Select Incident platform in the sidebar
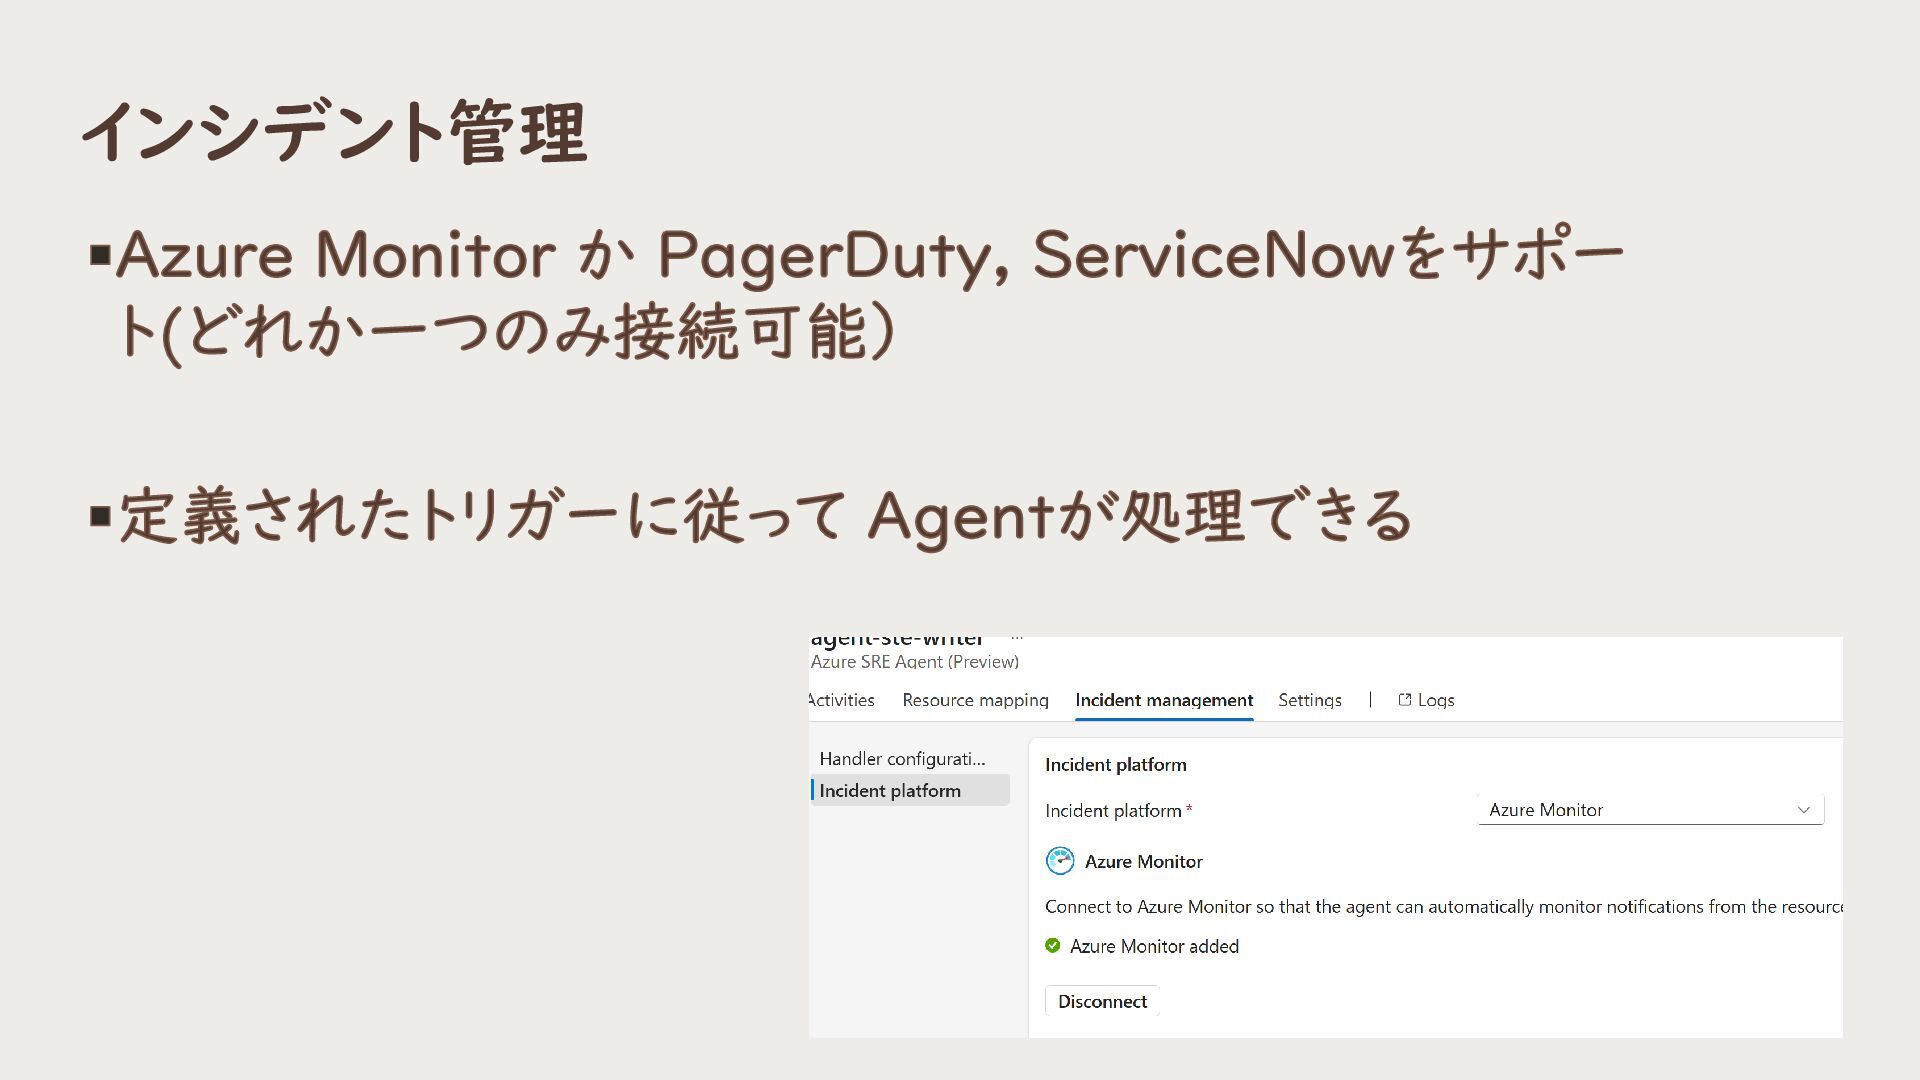The width and height of the screenshot is (1920, 1080). [910, 791]
